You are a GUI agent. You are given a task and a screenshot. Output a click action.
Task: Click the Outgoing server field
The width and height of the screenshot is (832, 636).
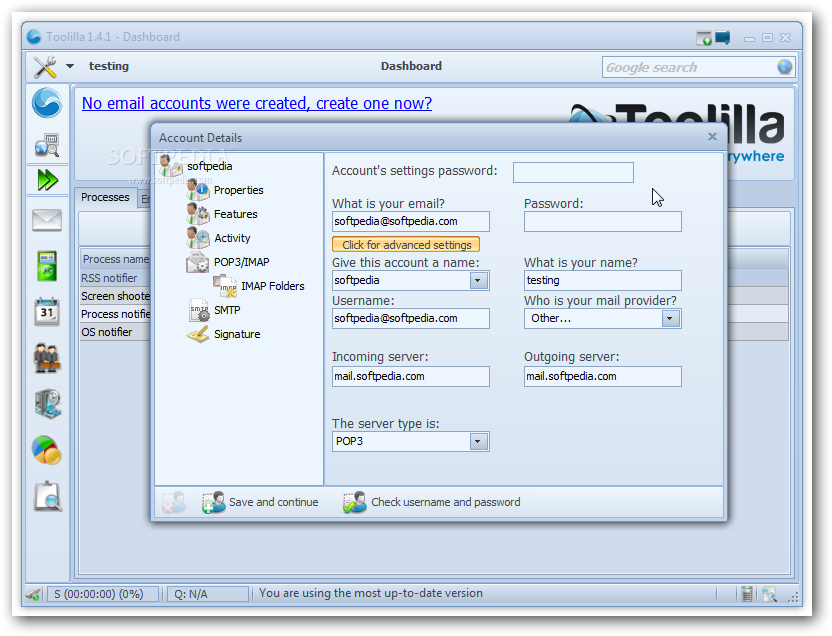603,376
